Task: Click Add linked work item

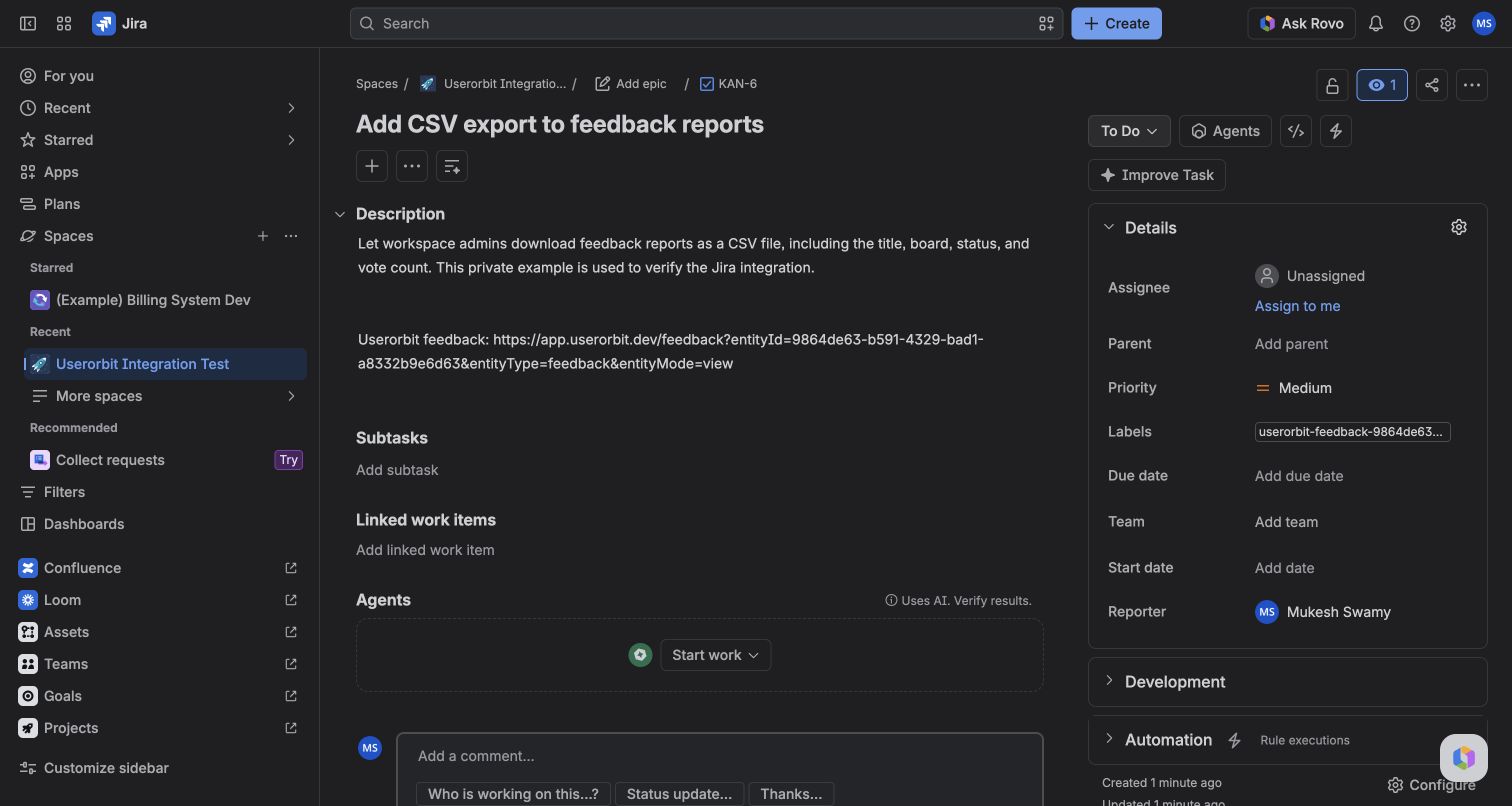Action: tap(425, 550)
